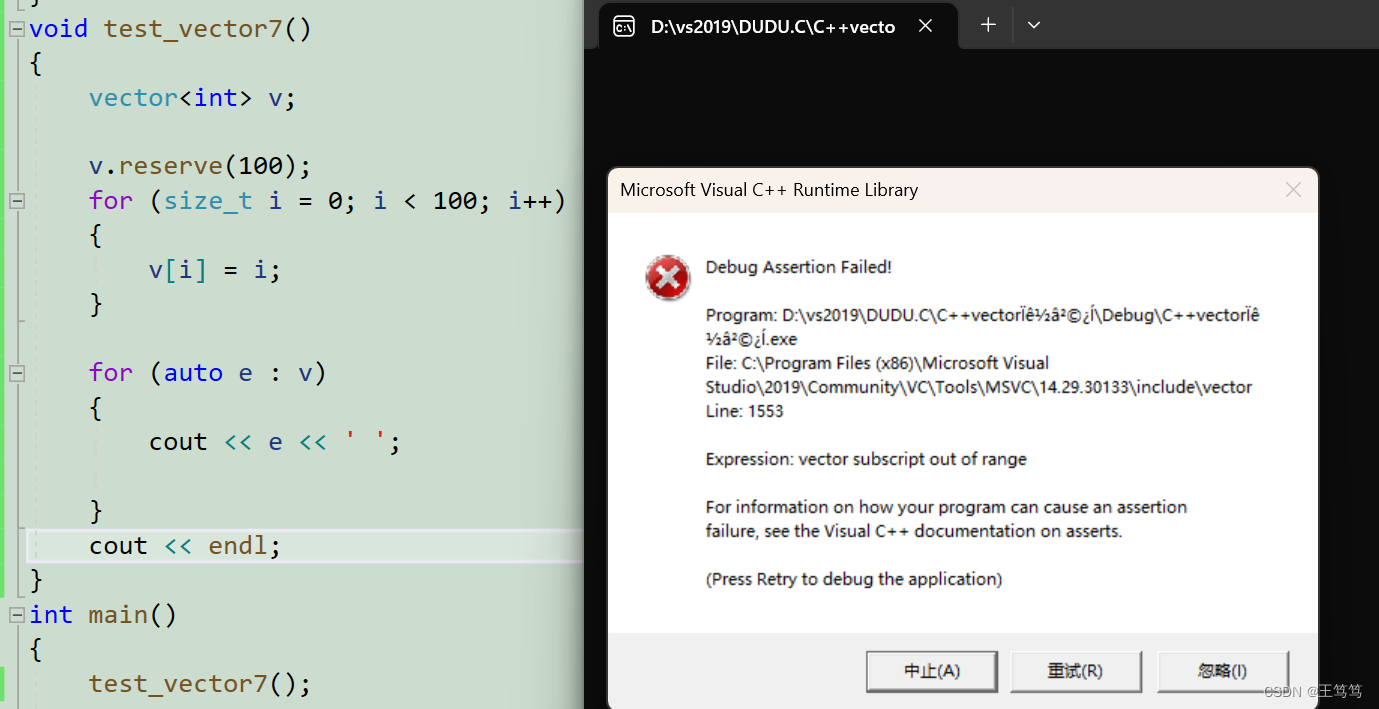Click the 忽略(I) ignore button
Screen dimensions: 1379x709
(x=1222, y=671)
